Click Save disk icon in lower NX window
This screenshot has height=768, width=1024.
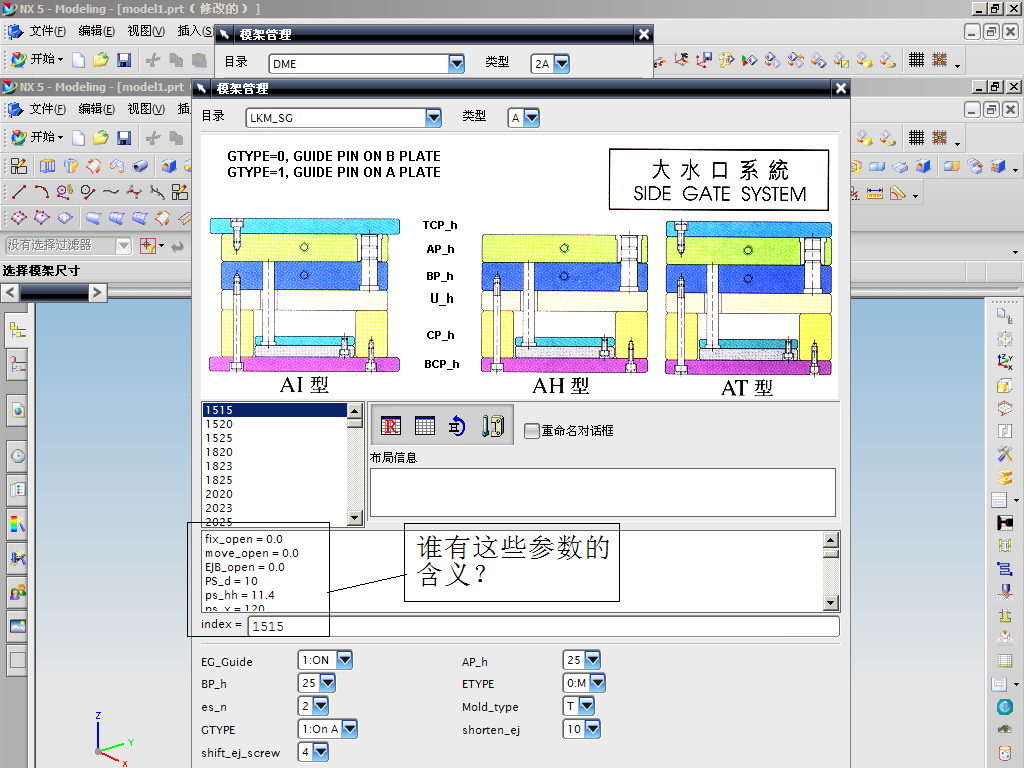pos(124,138)
